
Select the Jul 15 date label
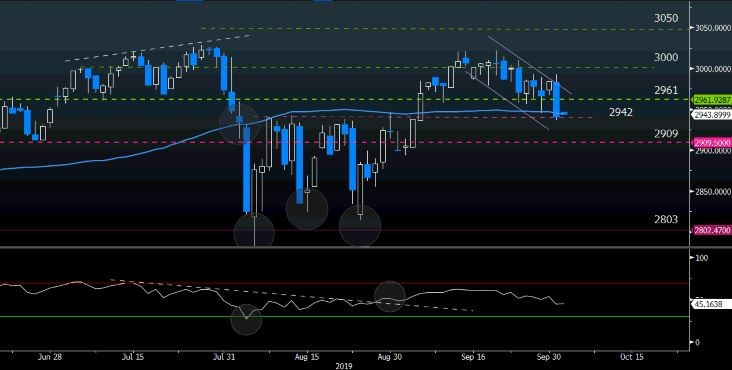pyautogui.click(x=133, y=357)
